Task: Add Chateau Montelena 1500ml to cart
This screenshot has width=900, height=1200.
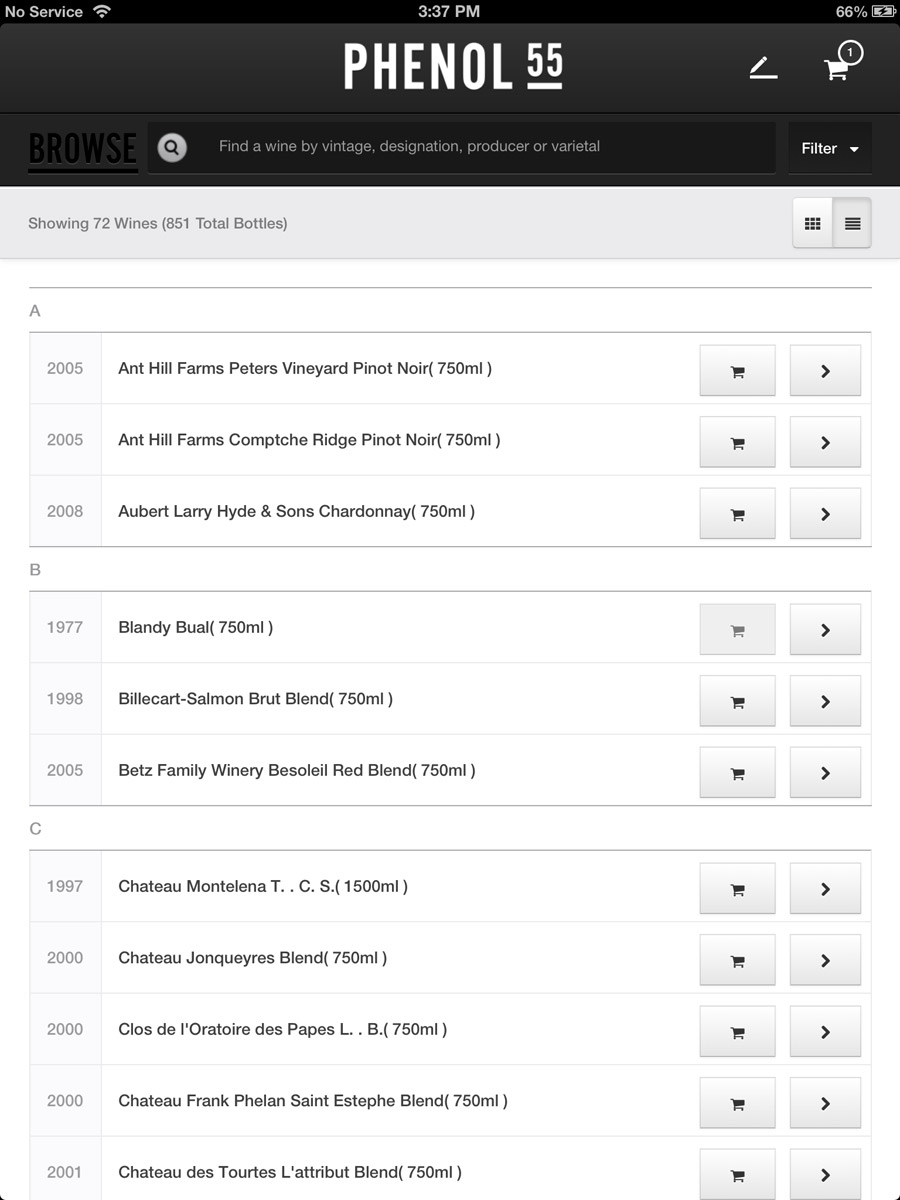Action: pyautogui.click(x=737, y=889)
